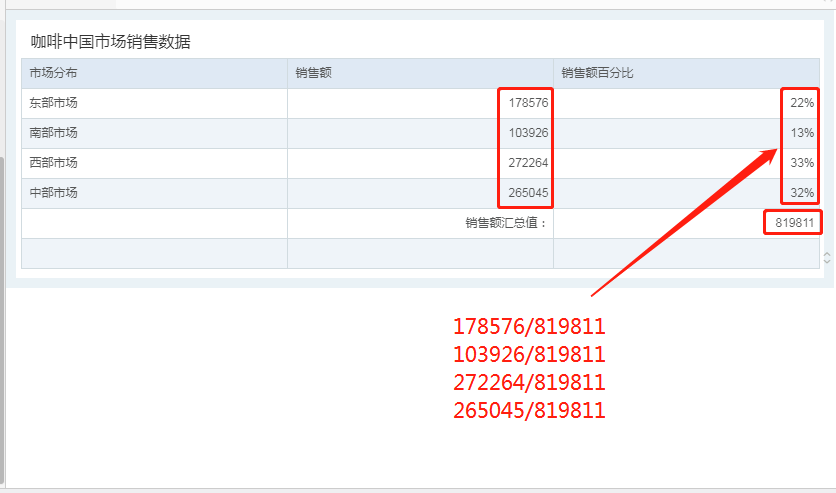
Task: Click the sales value 103926
Action: pos(528,133)
